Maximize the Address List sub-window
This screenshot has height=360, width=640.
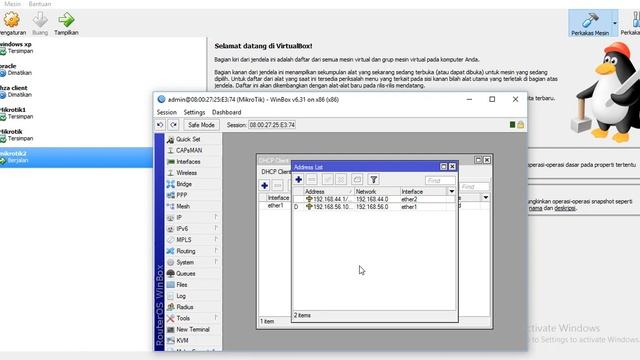443,167
